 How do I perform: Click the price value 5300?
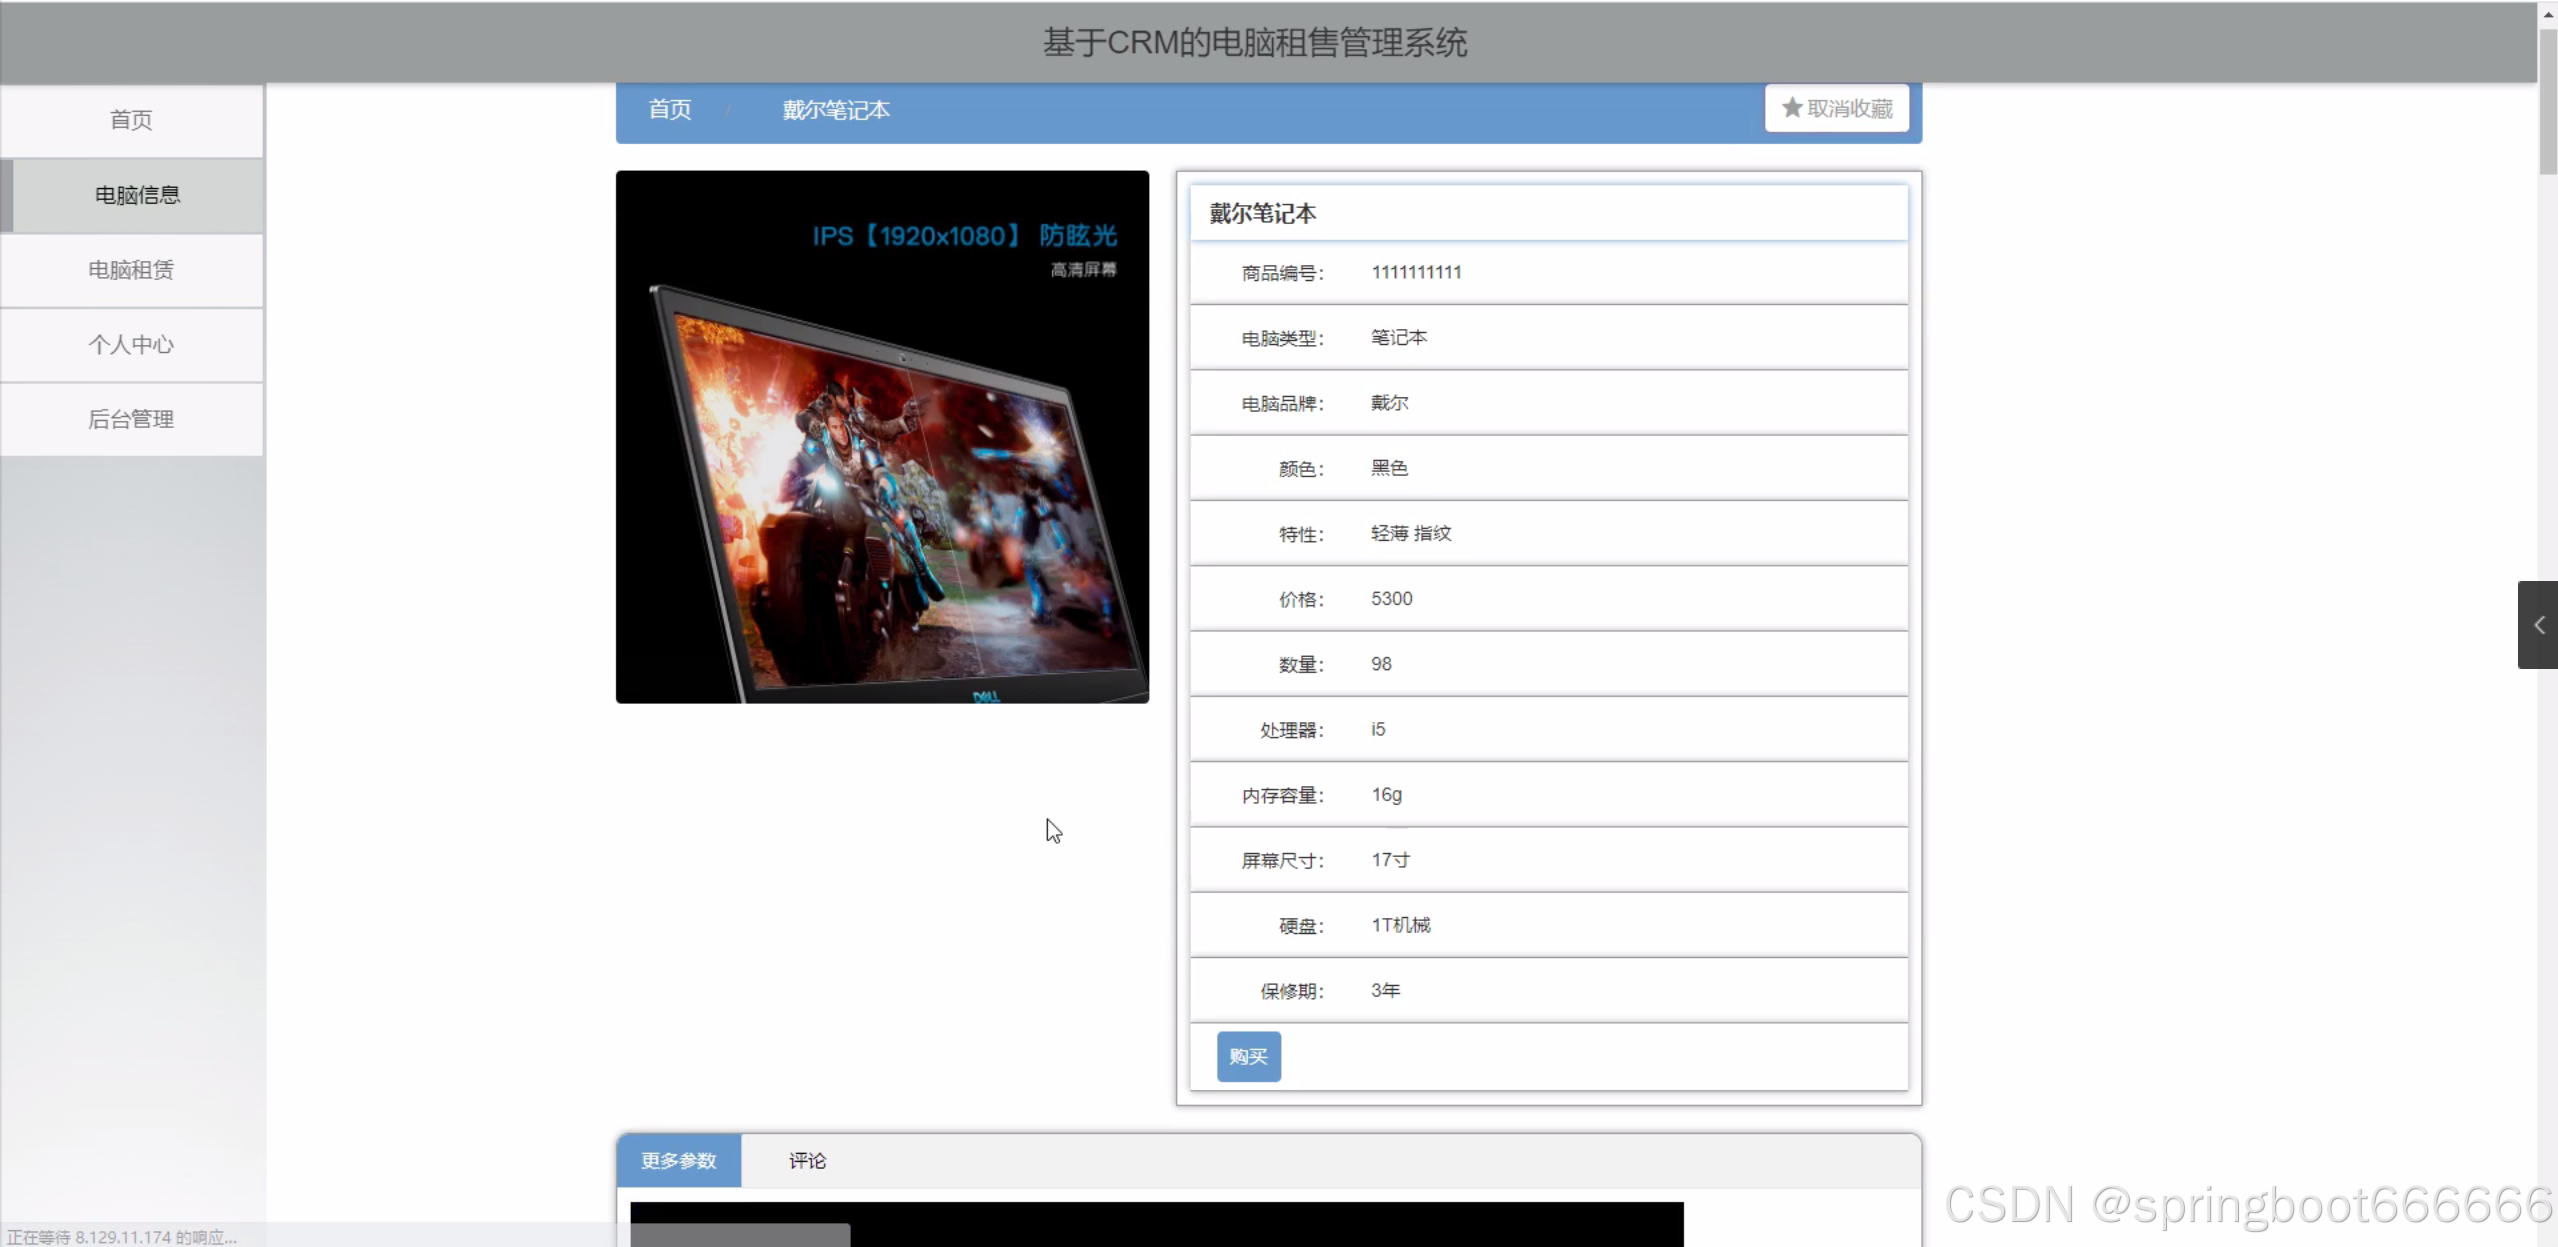click(1391, 598)
